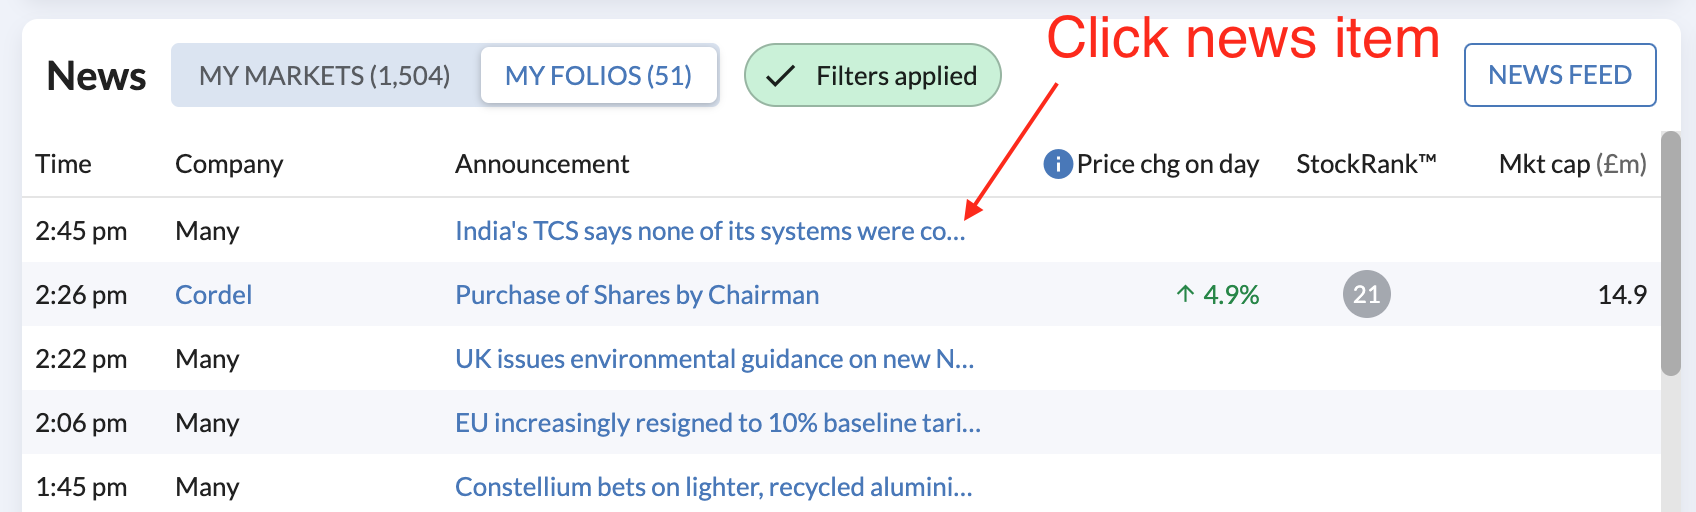The image size is (1696, 512).
Task: Click the news list vertical scrollbar
Action: (1671, 253)
